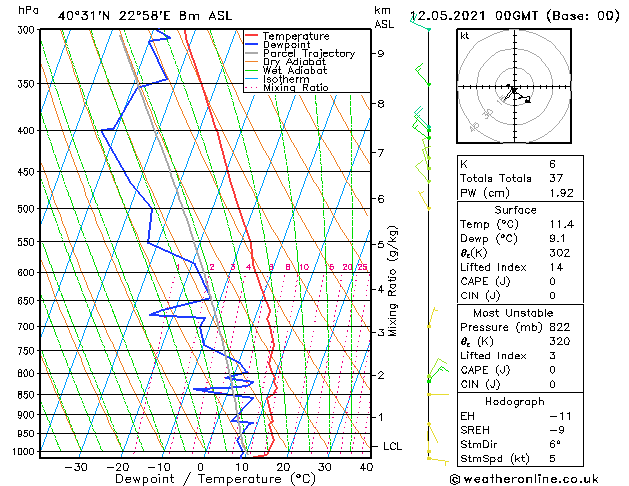Click the SREH value -9
This screenshot has width=629, height=486.
tap(557, 430)
